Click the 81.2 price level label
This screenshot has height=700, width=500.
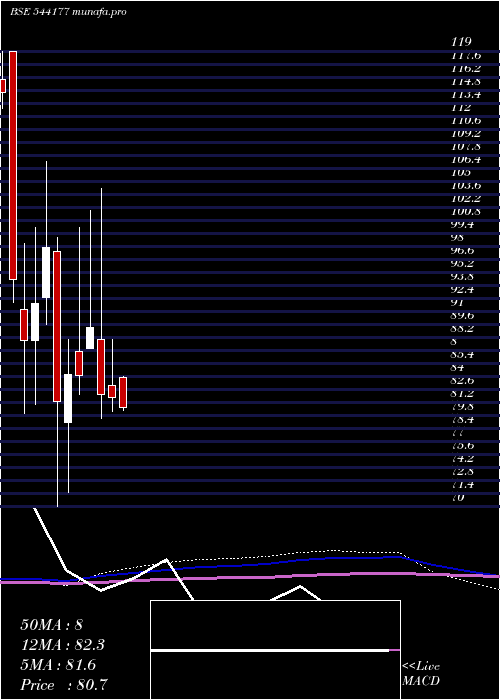[463, 392]
